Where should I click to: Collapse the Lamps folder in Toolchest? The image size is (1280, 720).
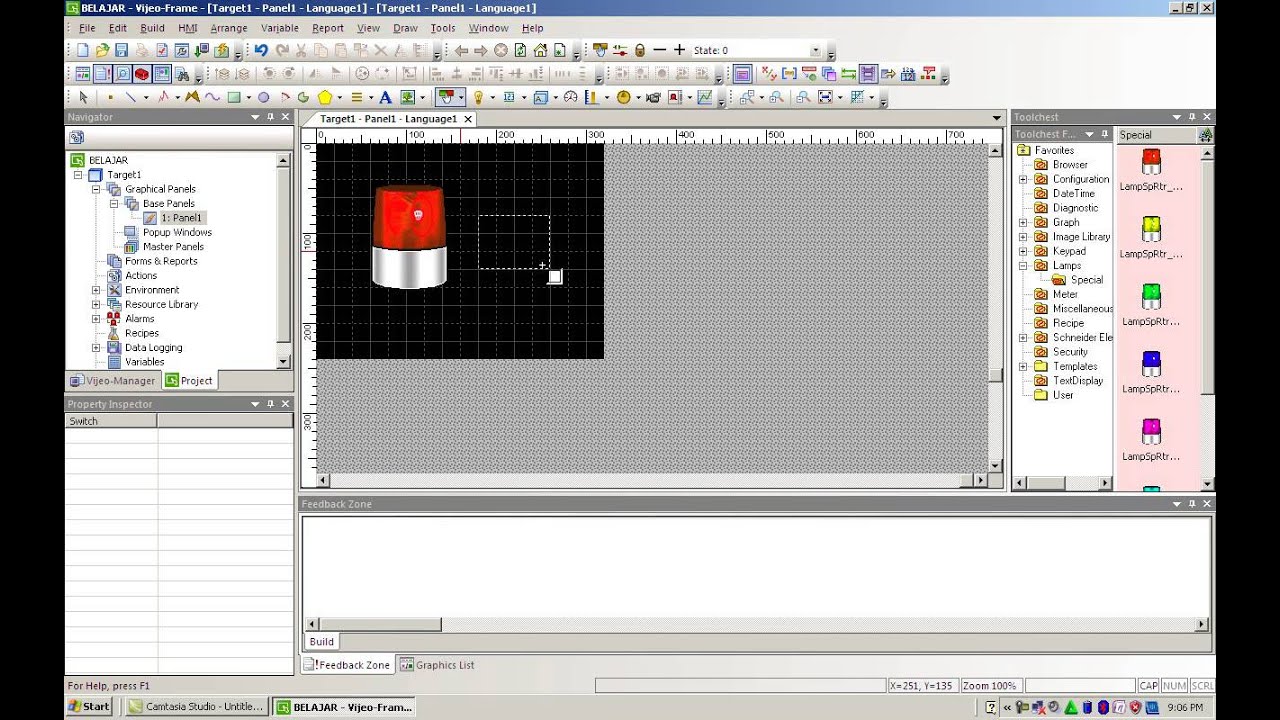1023,266
